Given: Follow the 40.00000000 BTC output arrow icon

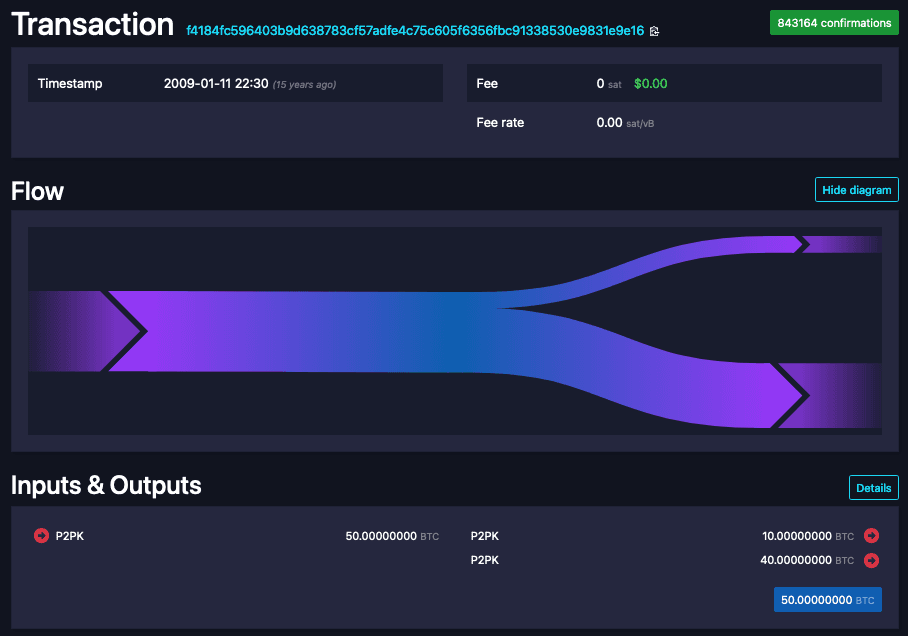Looking at the screenshot, I should [x=872, y=560].
